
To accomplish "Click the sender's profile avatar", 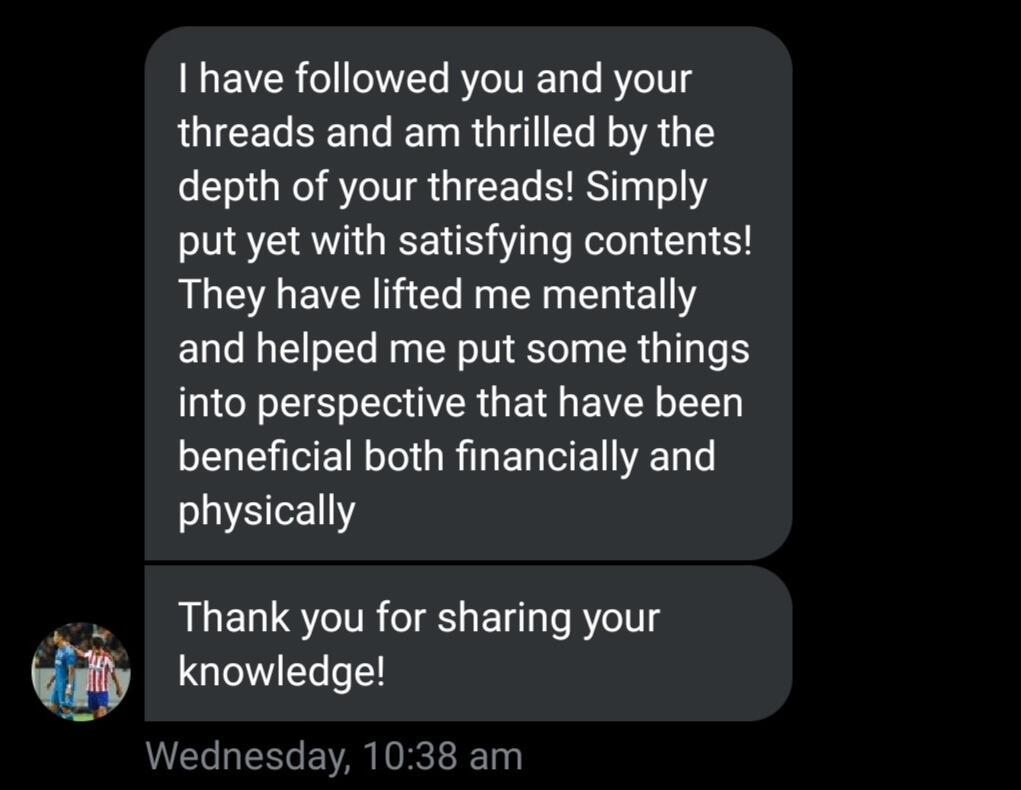I will coord(81,671).
